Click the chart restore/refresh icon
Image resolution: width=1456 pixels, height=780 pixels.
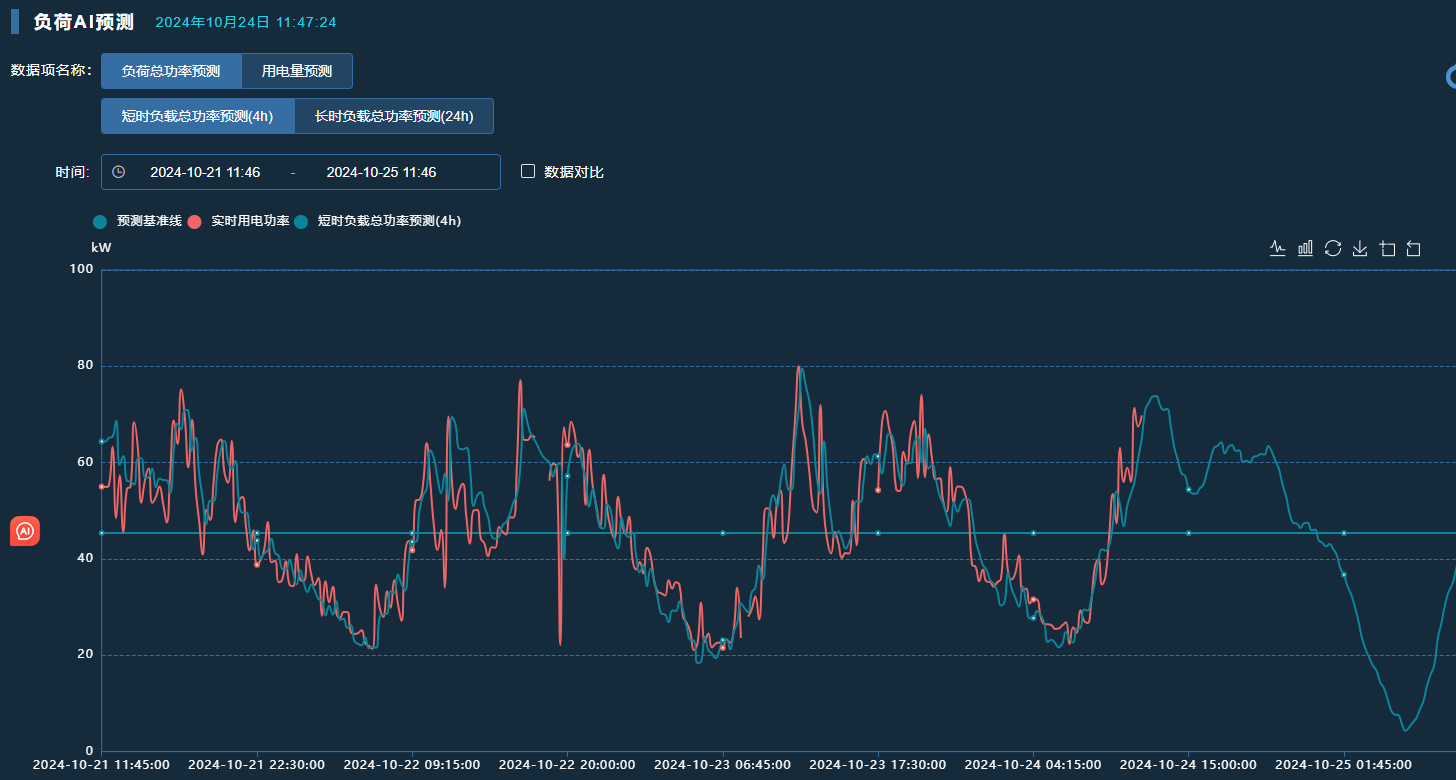point(1332,248)
